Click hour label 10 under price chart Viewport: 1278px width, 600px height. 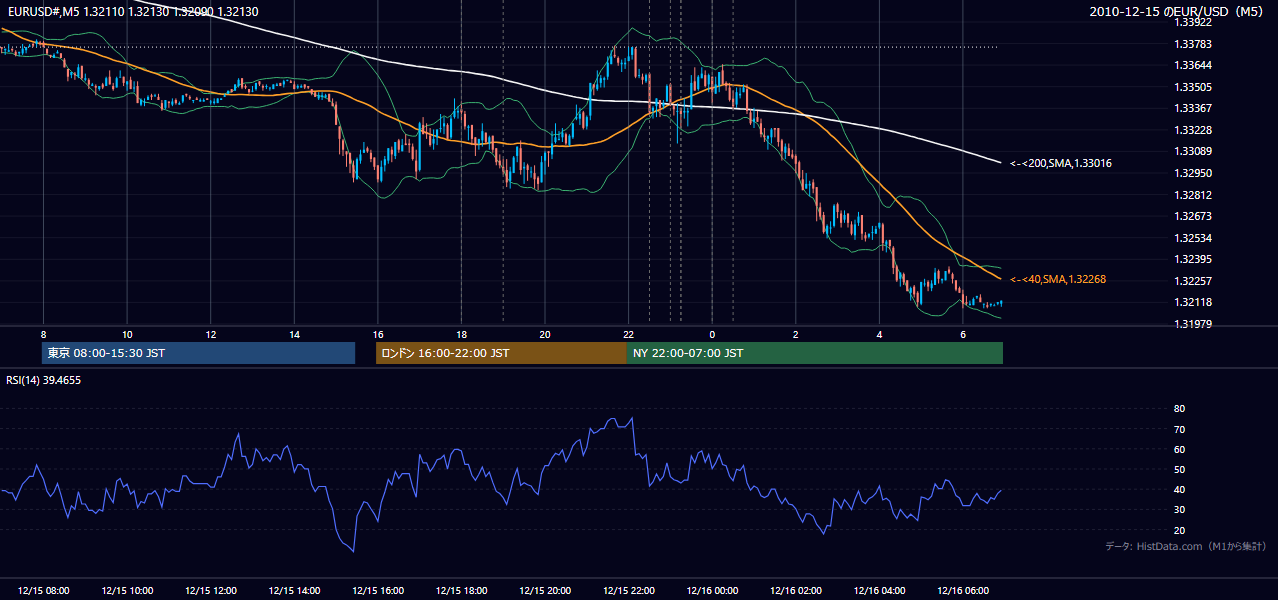[x=127, y=334]
